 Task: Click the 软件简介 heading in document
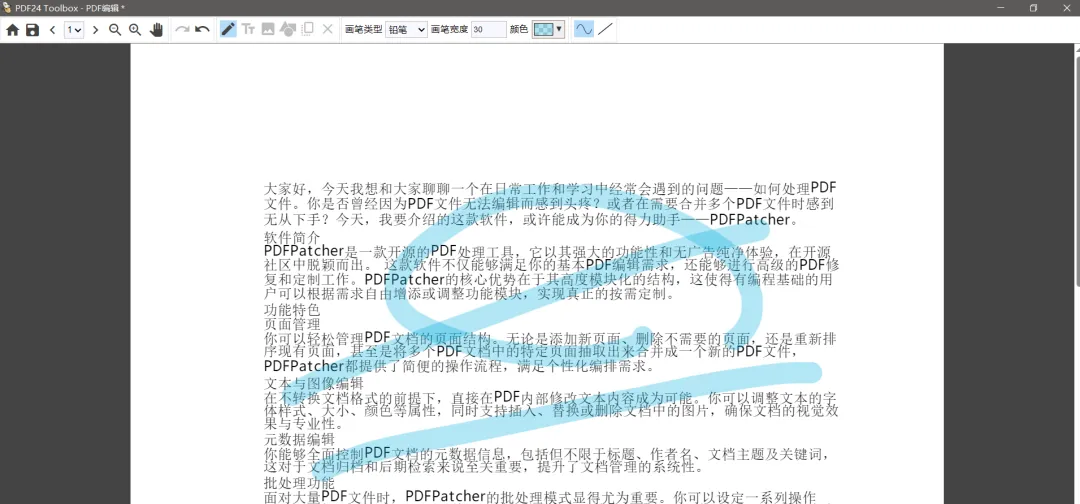click(x=292, y=236)
